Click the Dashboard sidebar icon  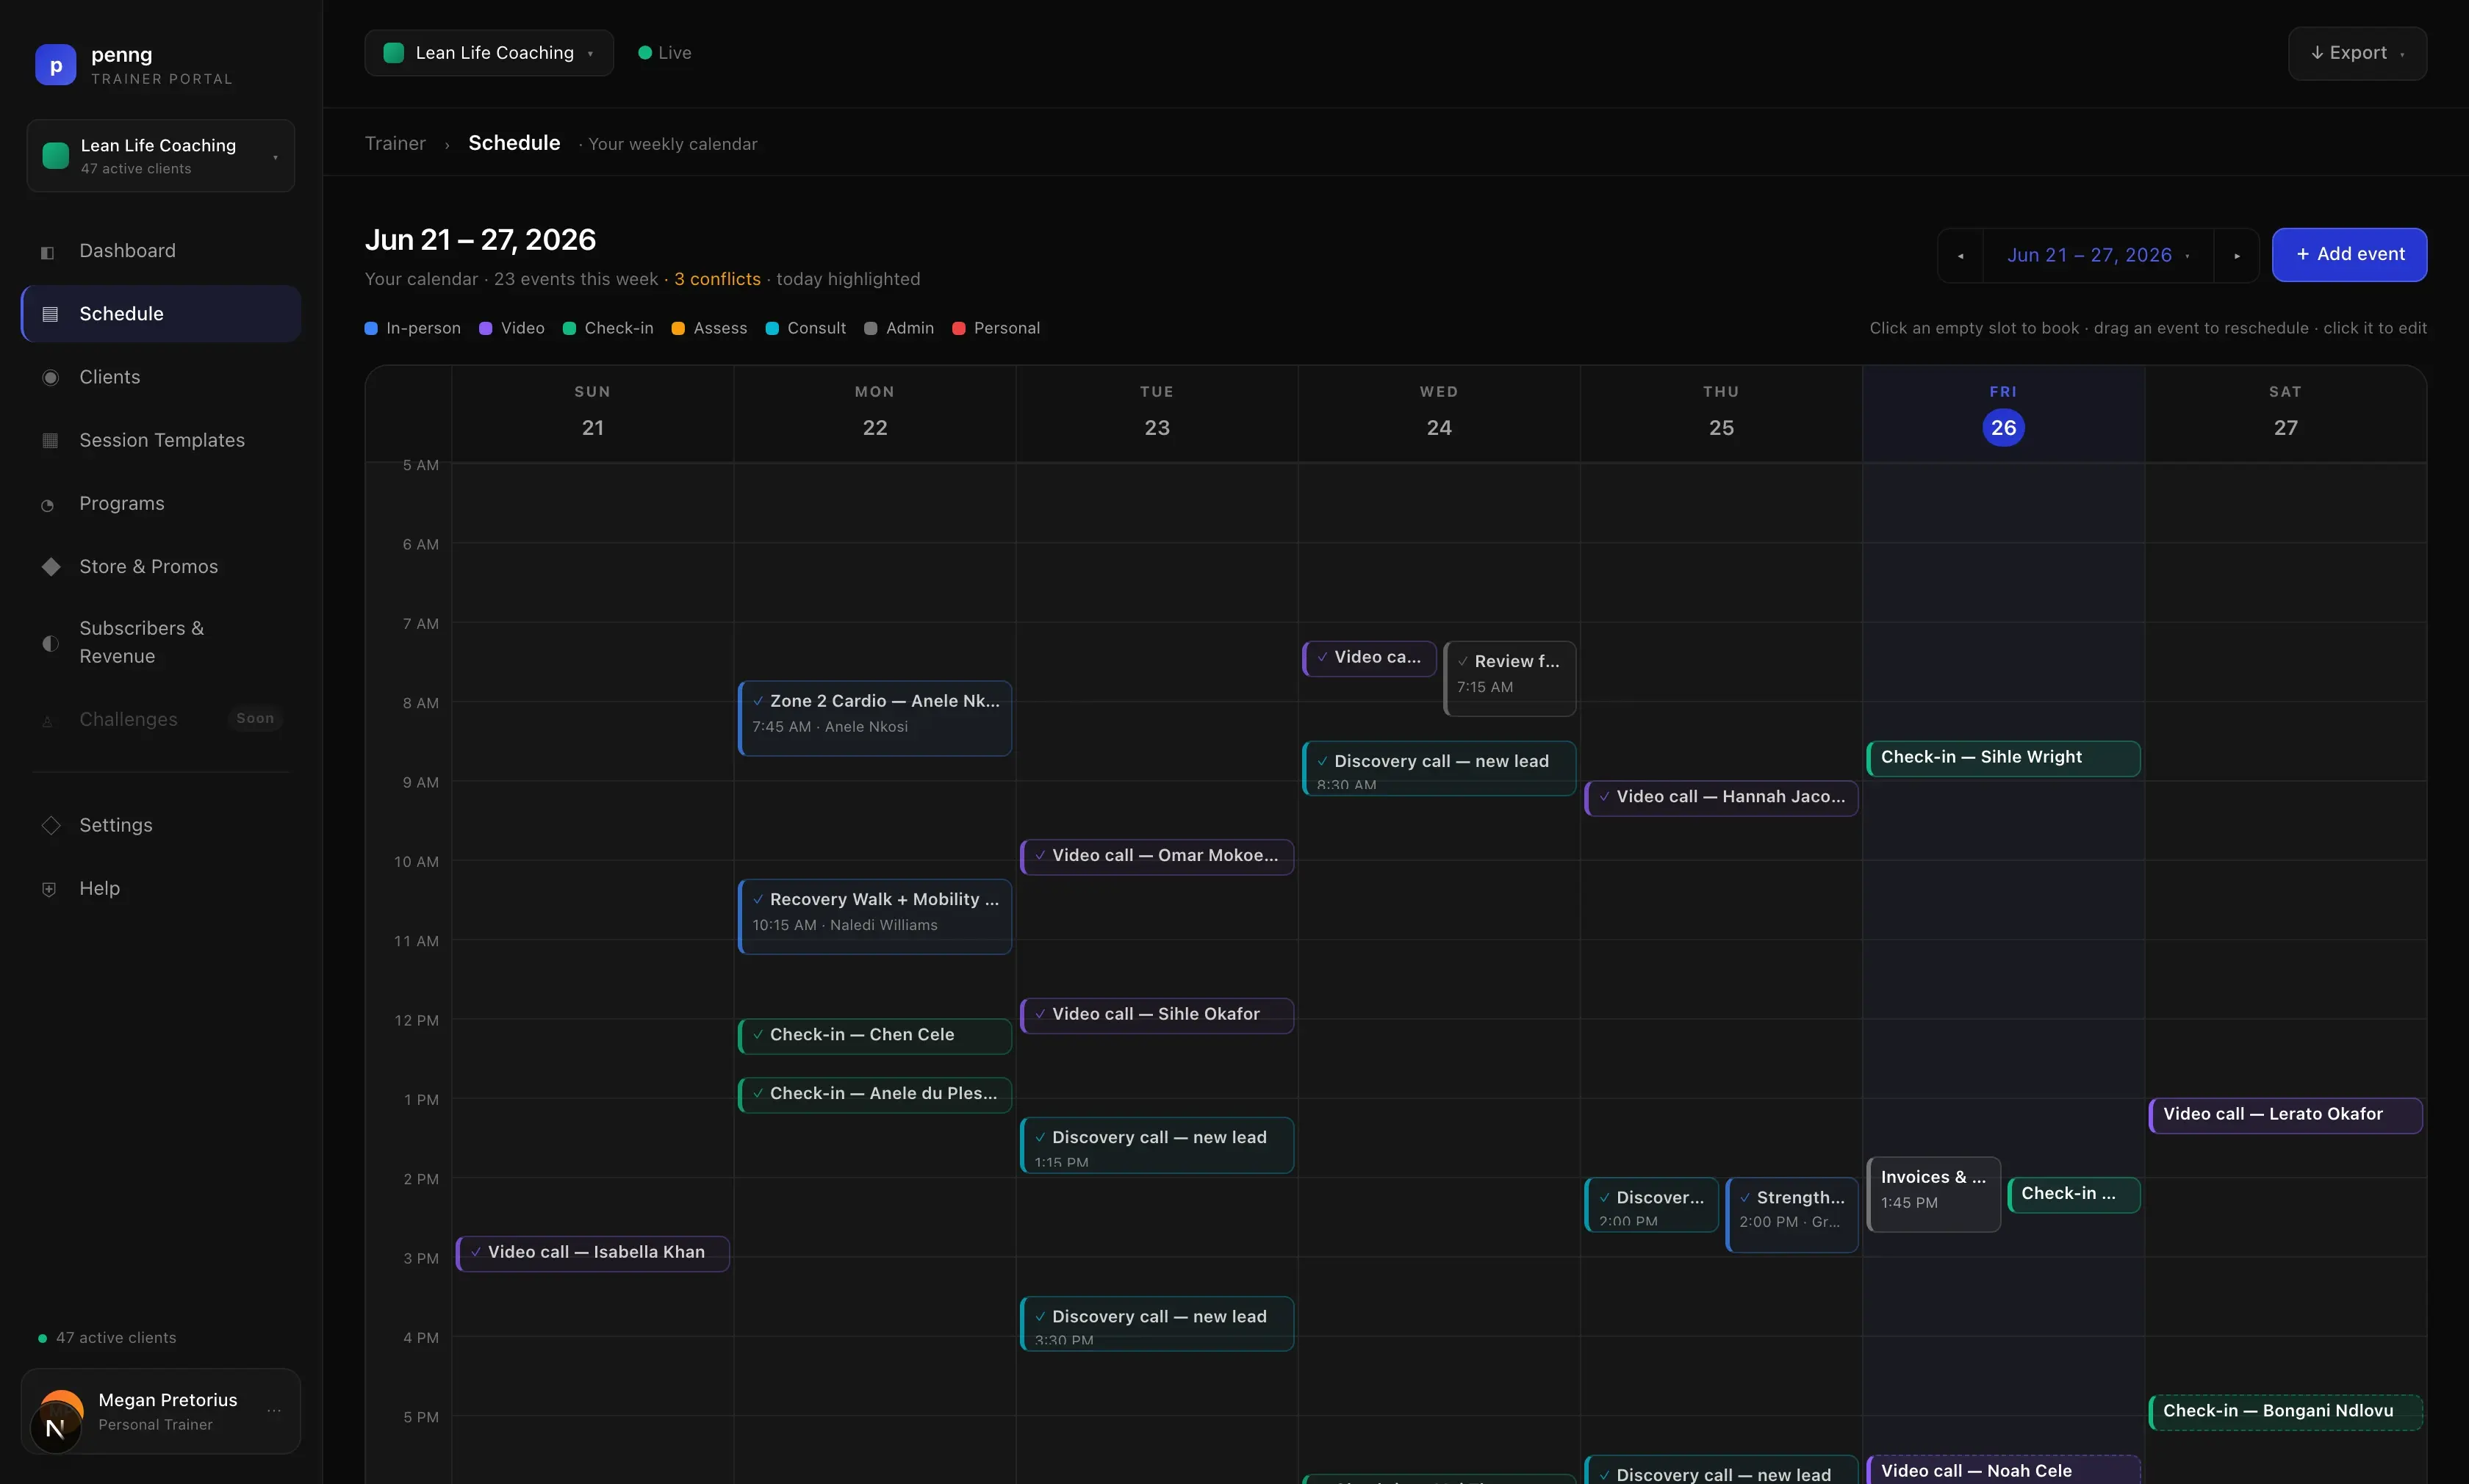(x=47, y=252)
